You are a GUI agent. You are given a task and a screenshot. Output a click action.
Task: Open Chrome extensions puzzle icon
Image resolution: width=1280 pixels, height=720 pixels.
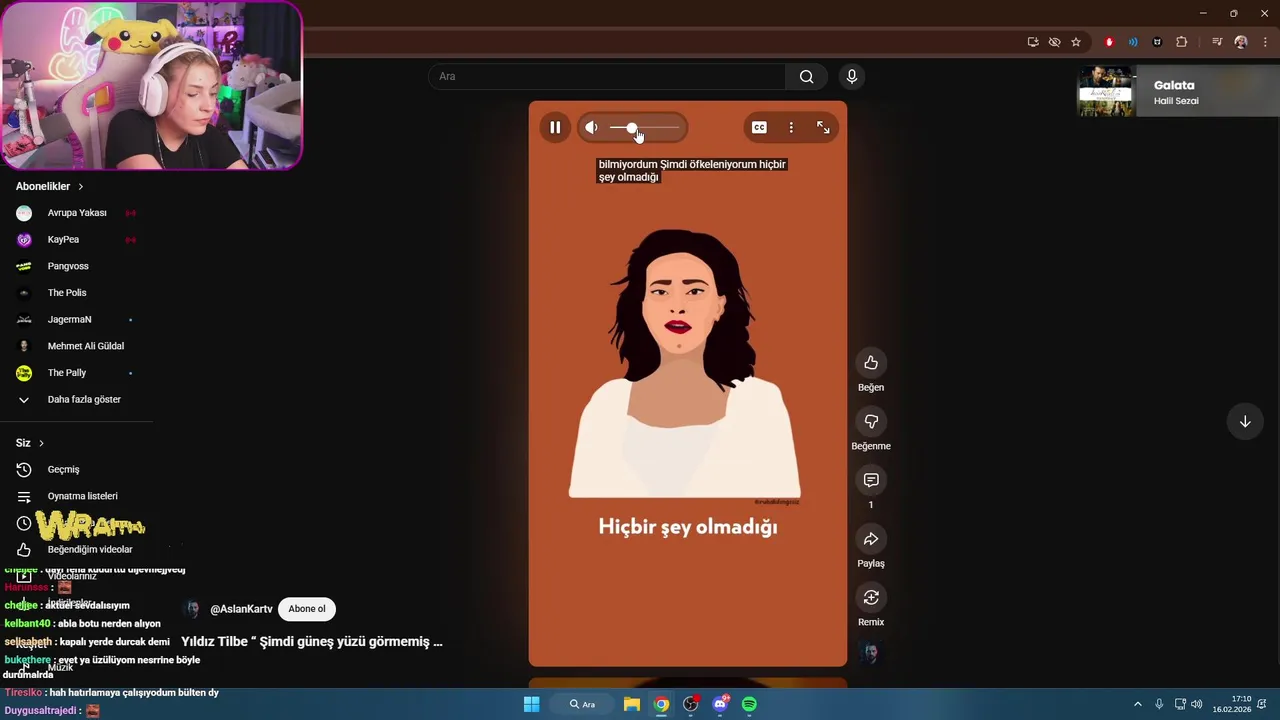(1181, 42)
